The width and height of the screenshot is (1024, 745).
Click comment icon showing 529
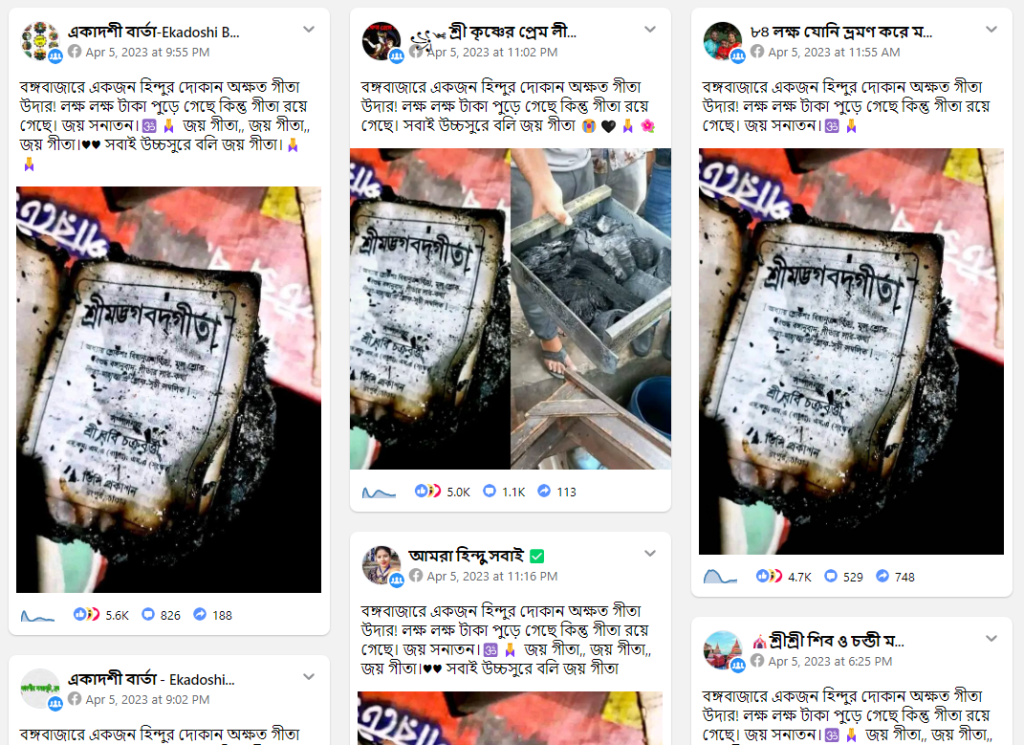[x=831, y=576]
